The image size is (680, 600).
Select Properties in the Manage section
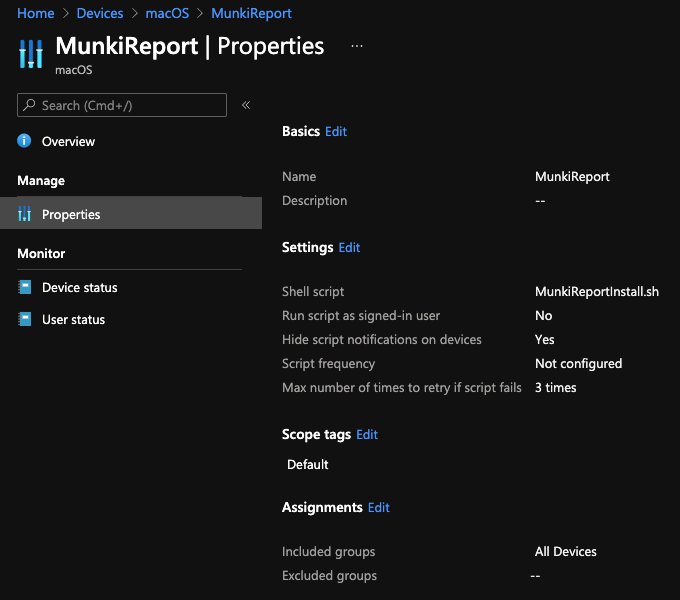71,214
